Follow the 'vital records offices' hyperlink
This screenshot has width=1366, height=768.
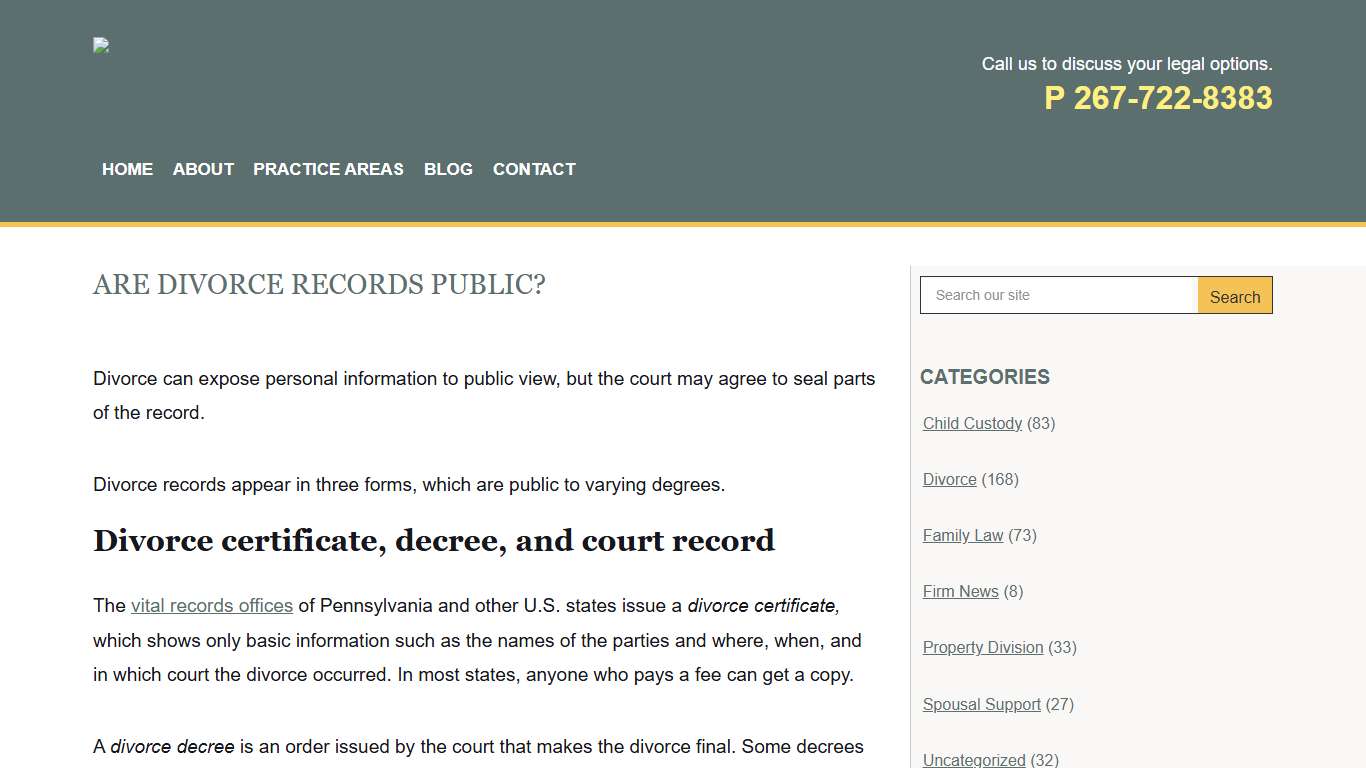coord(211,605)
